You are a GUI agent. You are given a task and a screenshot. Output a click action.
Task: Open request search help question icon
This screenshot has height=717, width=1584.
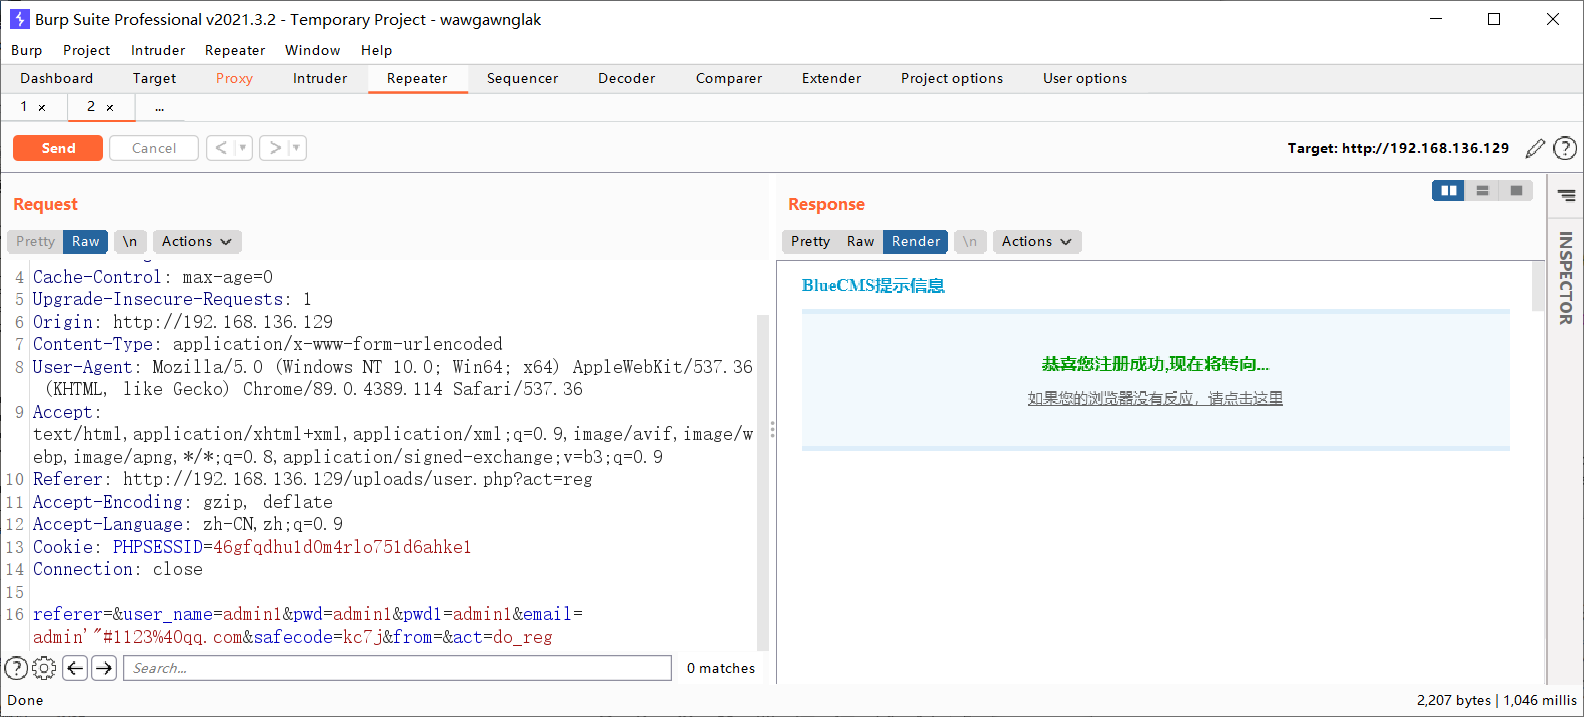pyautogui.click(x=16, y=668)
